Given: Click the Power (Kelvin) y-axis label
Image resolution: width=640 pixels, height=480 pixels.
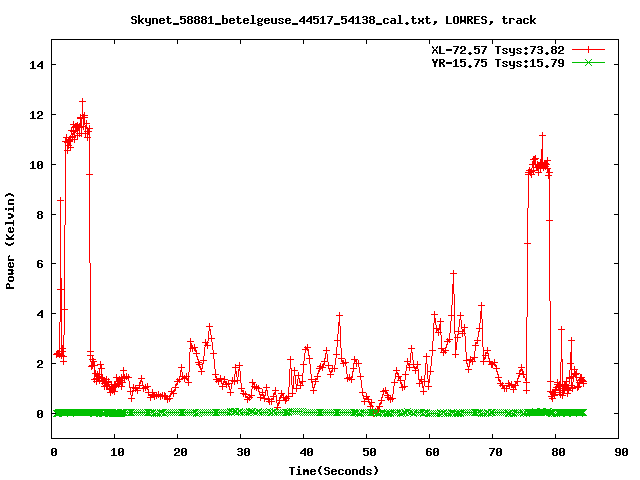Looking at the screenshot, I should [10, 241].
